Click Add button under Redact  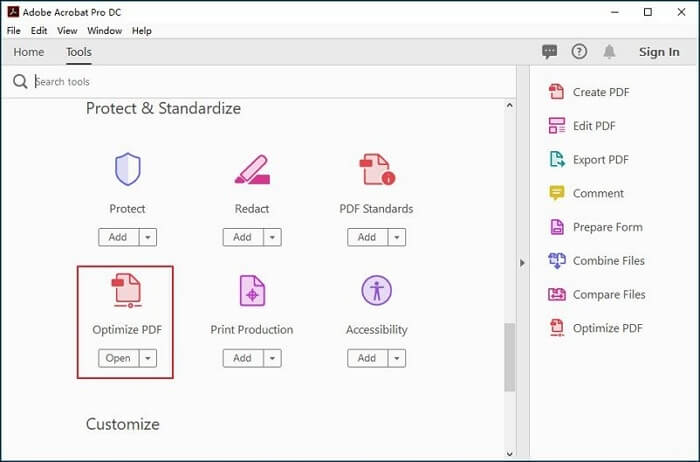click(243, 237)
